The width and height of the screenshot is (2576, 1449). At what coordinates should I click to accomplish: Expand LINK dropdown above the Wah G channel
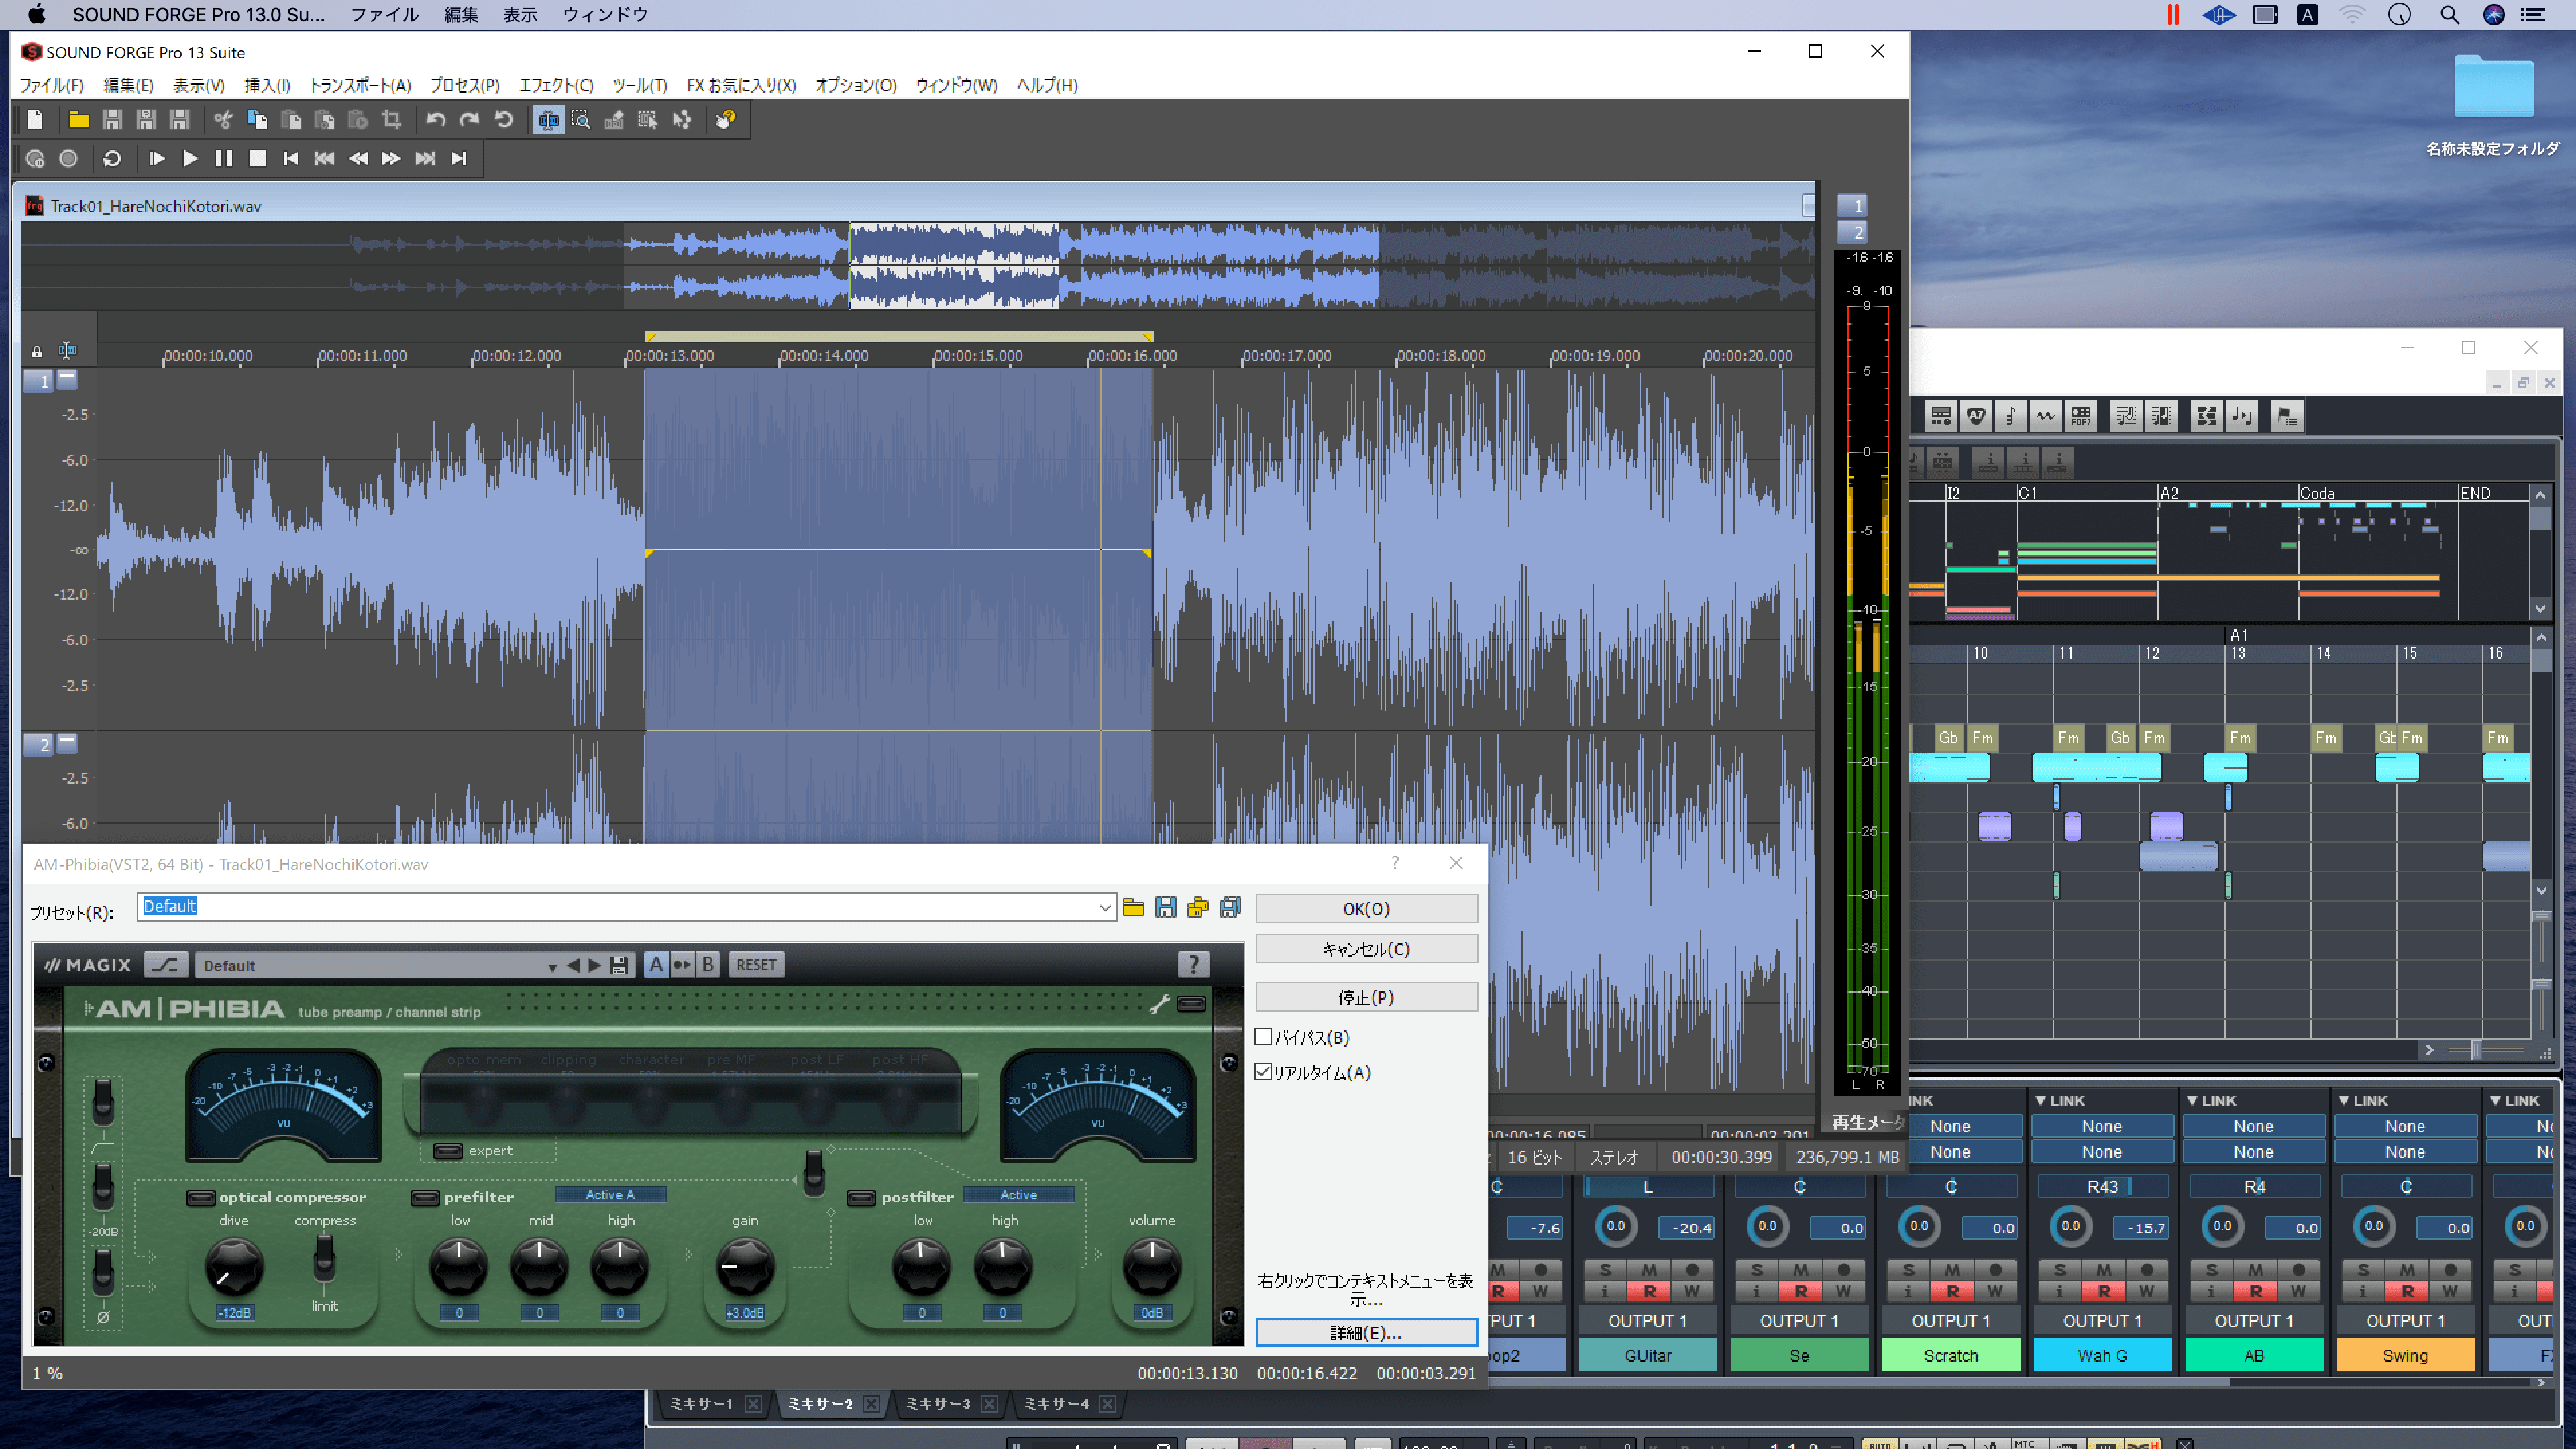tap(2060, 1100)
